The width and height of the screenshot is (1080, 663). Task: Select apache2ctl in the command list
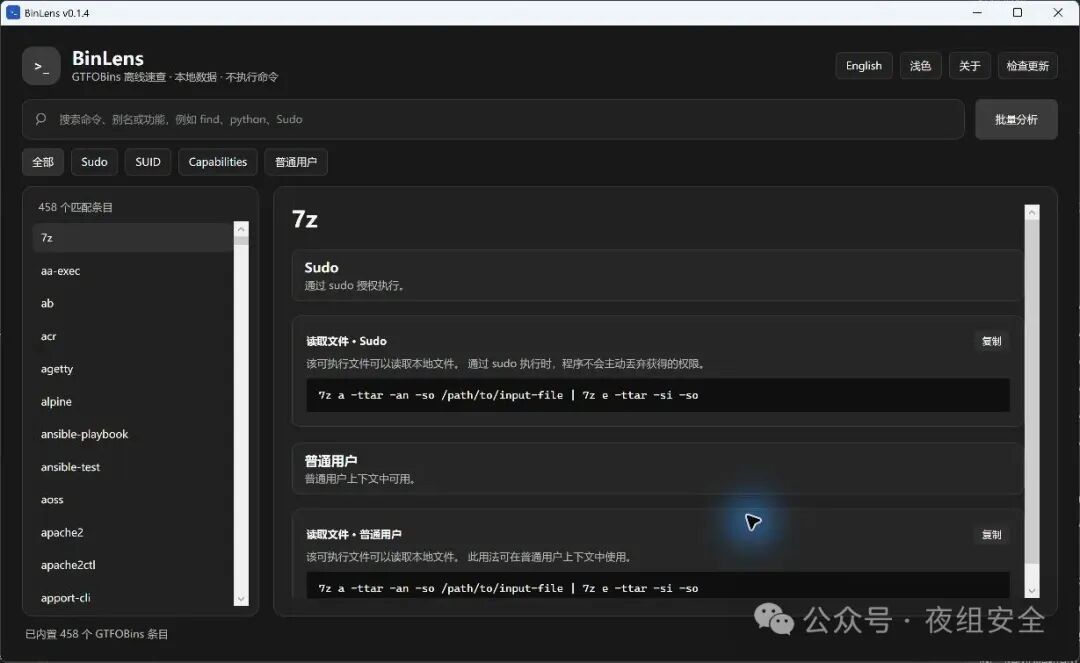(133, 565)
